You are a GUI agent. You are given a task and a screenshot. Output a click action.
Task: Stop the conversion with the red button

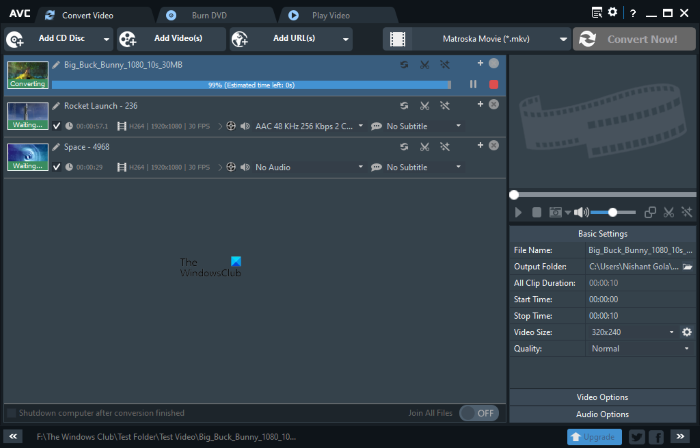click(x=494, y=84)
